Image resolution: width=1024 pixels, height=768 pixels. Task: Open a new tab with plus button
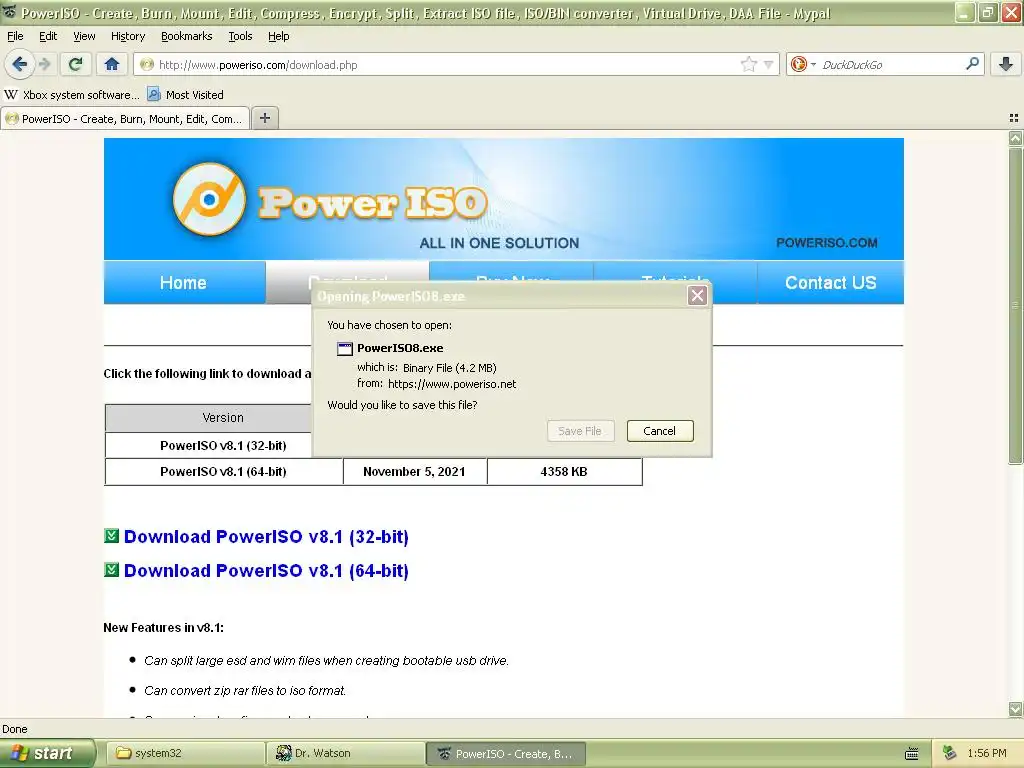[264, 118]
